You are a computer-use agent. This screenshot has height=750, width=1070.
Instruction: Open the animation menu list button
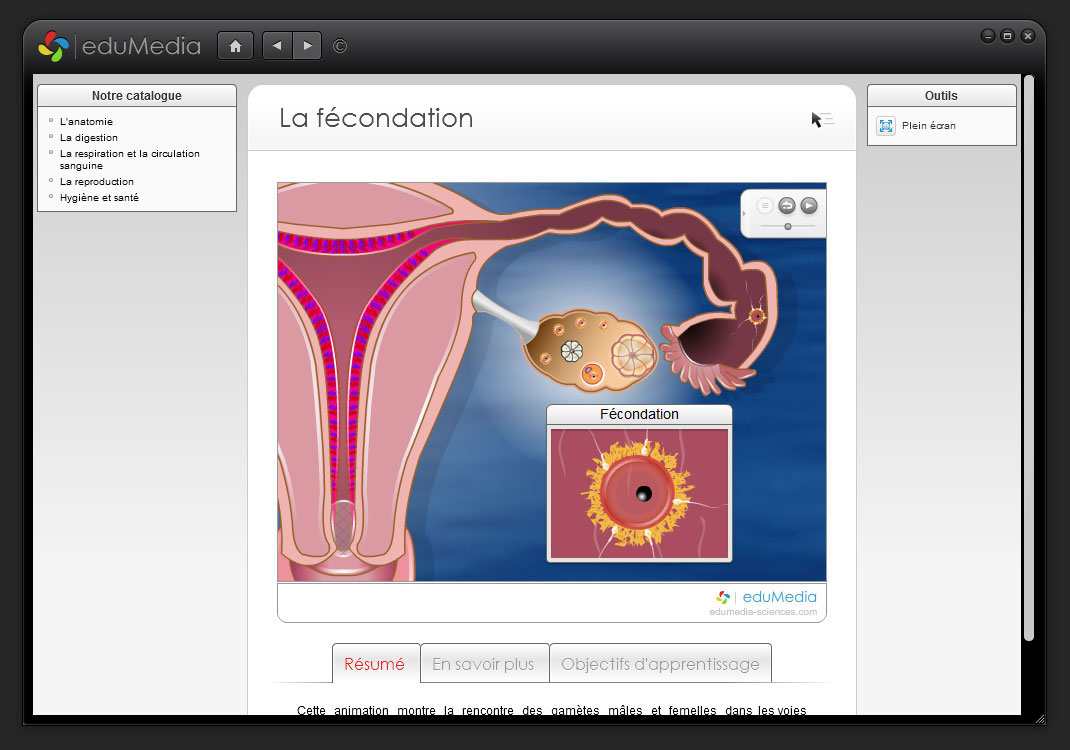click(765, 205)
